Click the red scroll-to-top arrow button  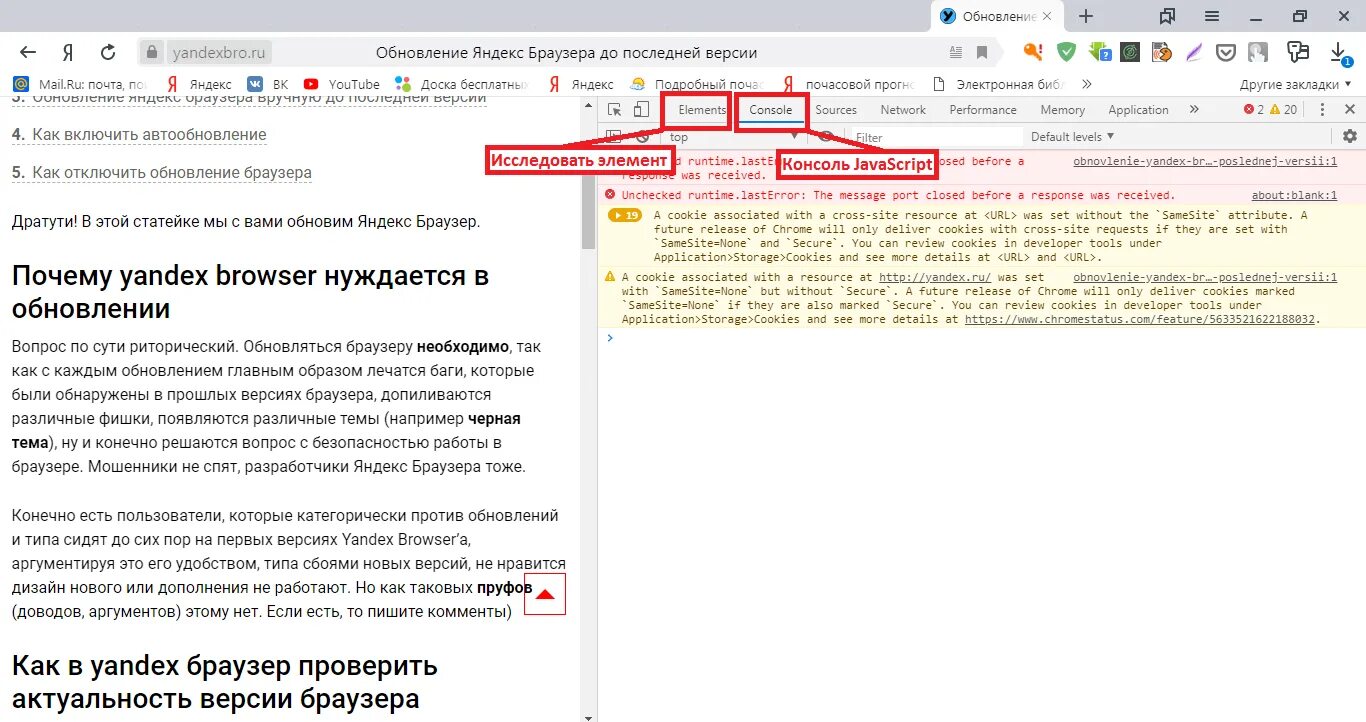(545, 594)
